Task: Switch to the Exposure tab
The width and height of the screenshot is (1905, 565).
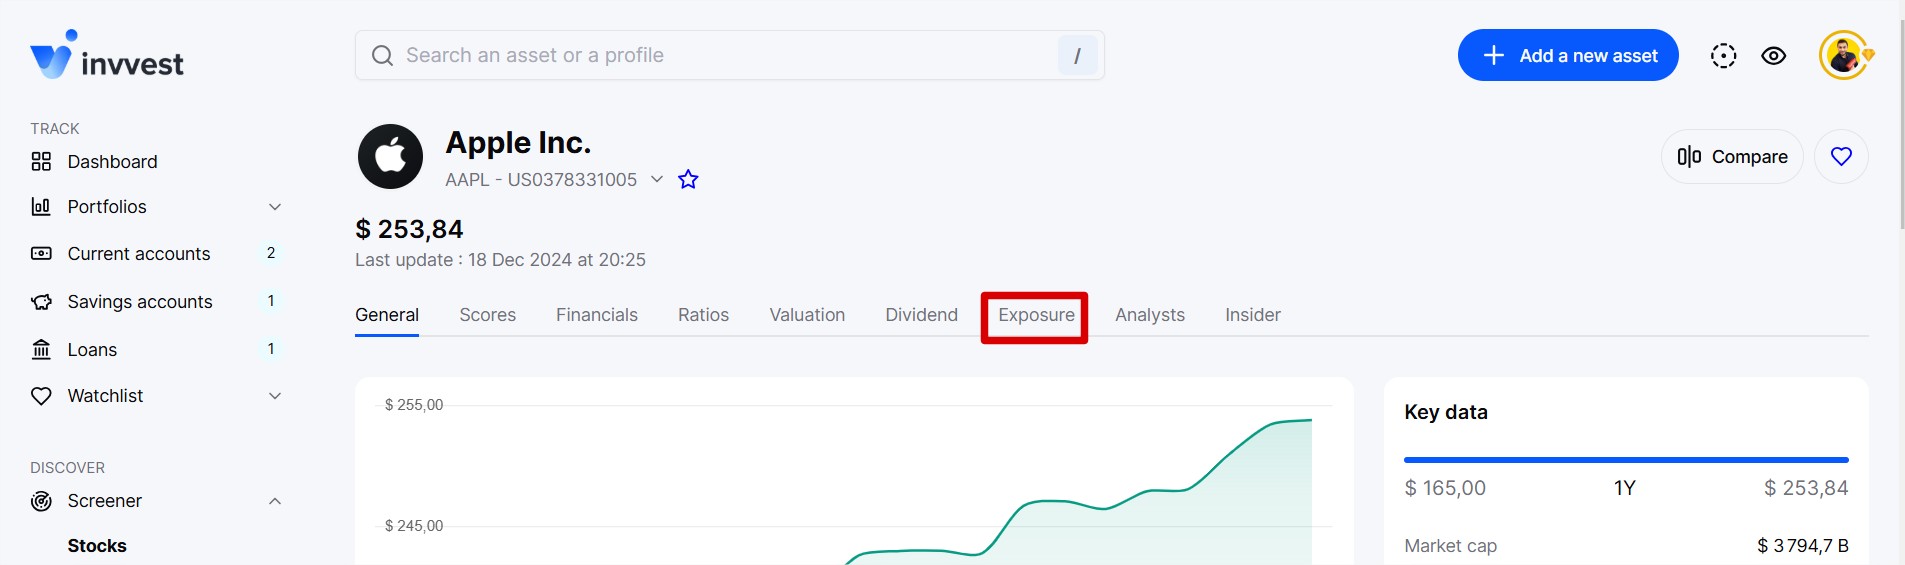Action: 1036,315
